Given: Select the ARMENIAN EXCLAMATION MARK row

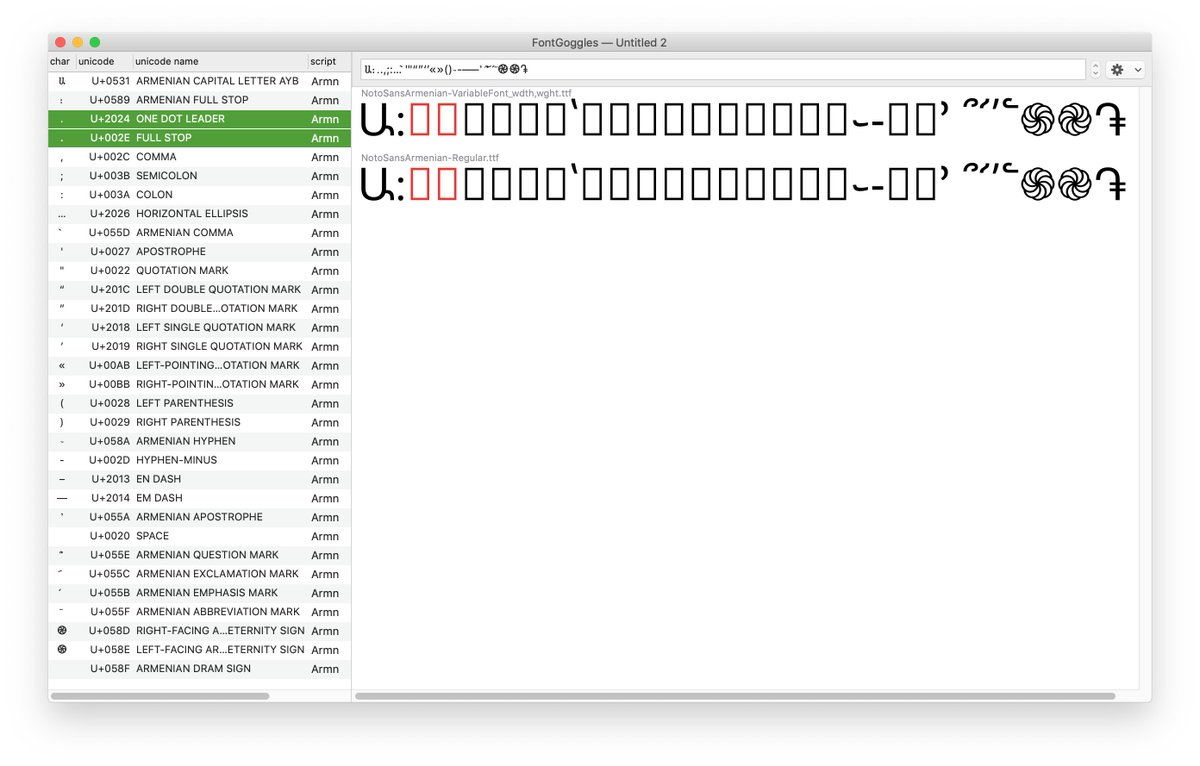Looking at the screenshot, I should point(200,575).
